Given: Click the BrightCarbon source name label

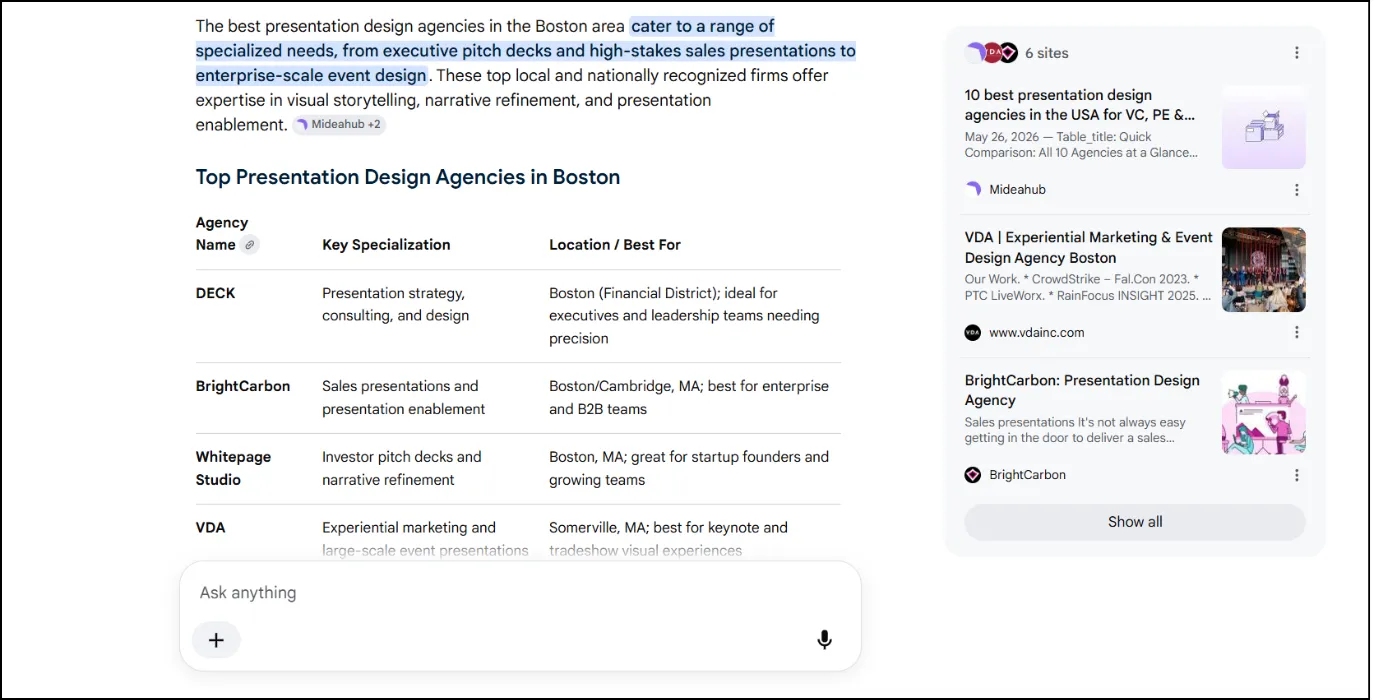Looking at the screenshot, I should (x=1027, y=475).
